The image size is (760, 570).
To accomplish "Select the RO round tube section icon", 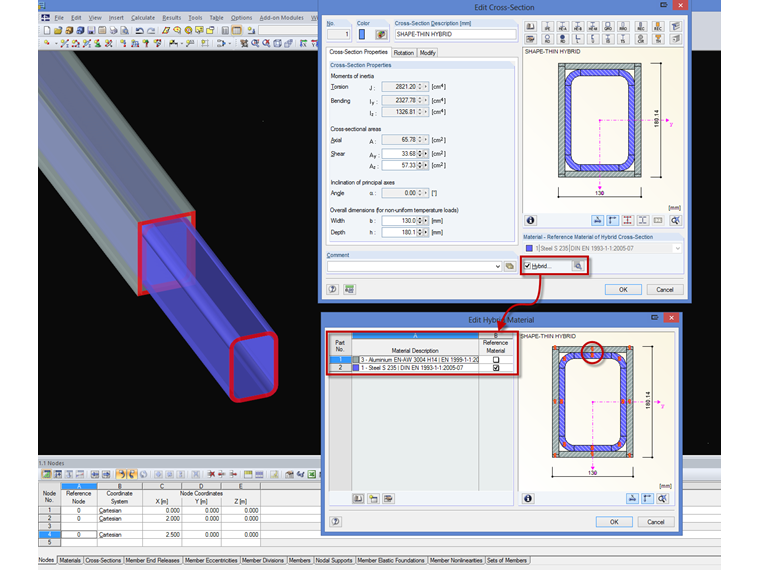I will click(547, 39).
